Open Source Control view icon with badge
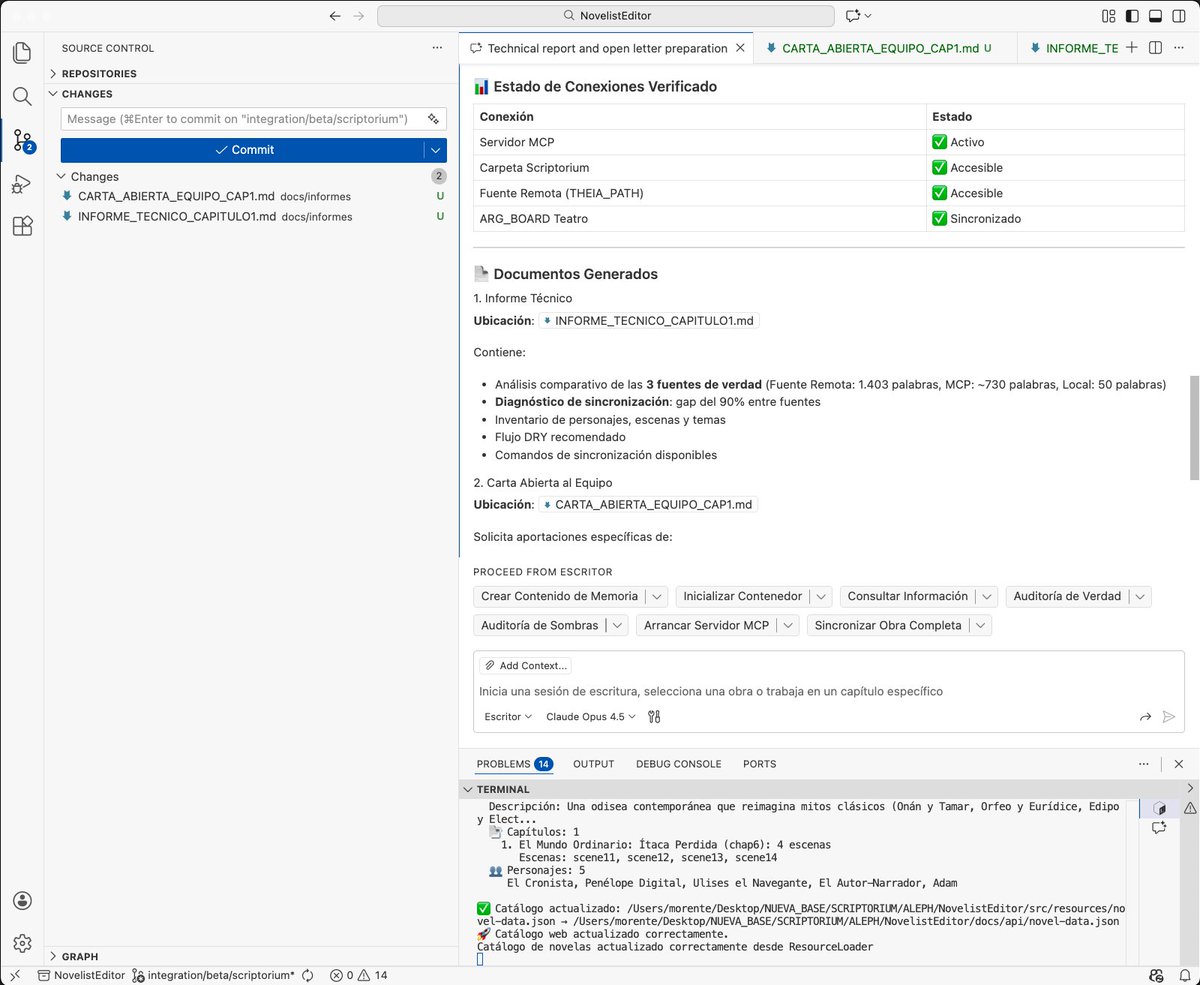Image resolution: width=1200 pixels, height=985 pixels. pos(22,141)
